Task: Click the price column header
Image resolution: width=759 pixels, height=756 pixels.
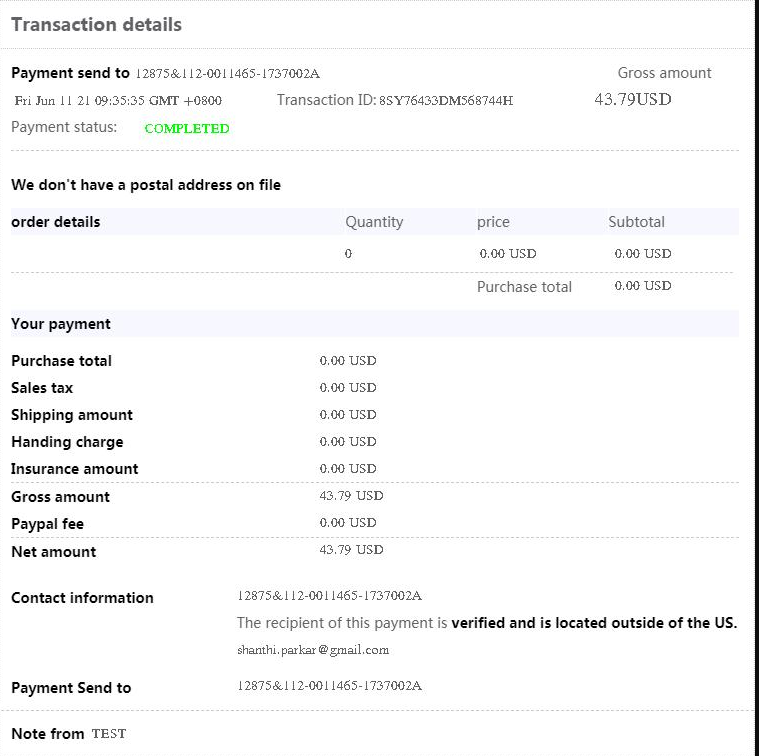Action: click(x=493, y=222)
